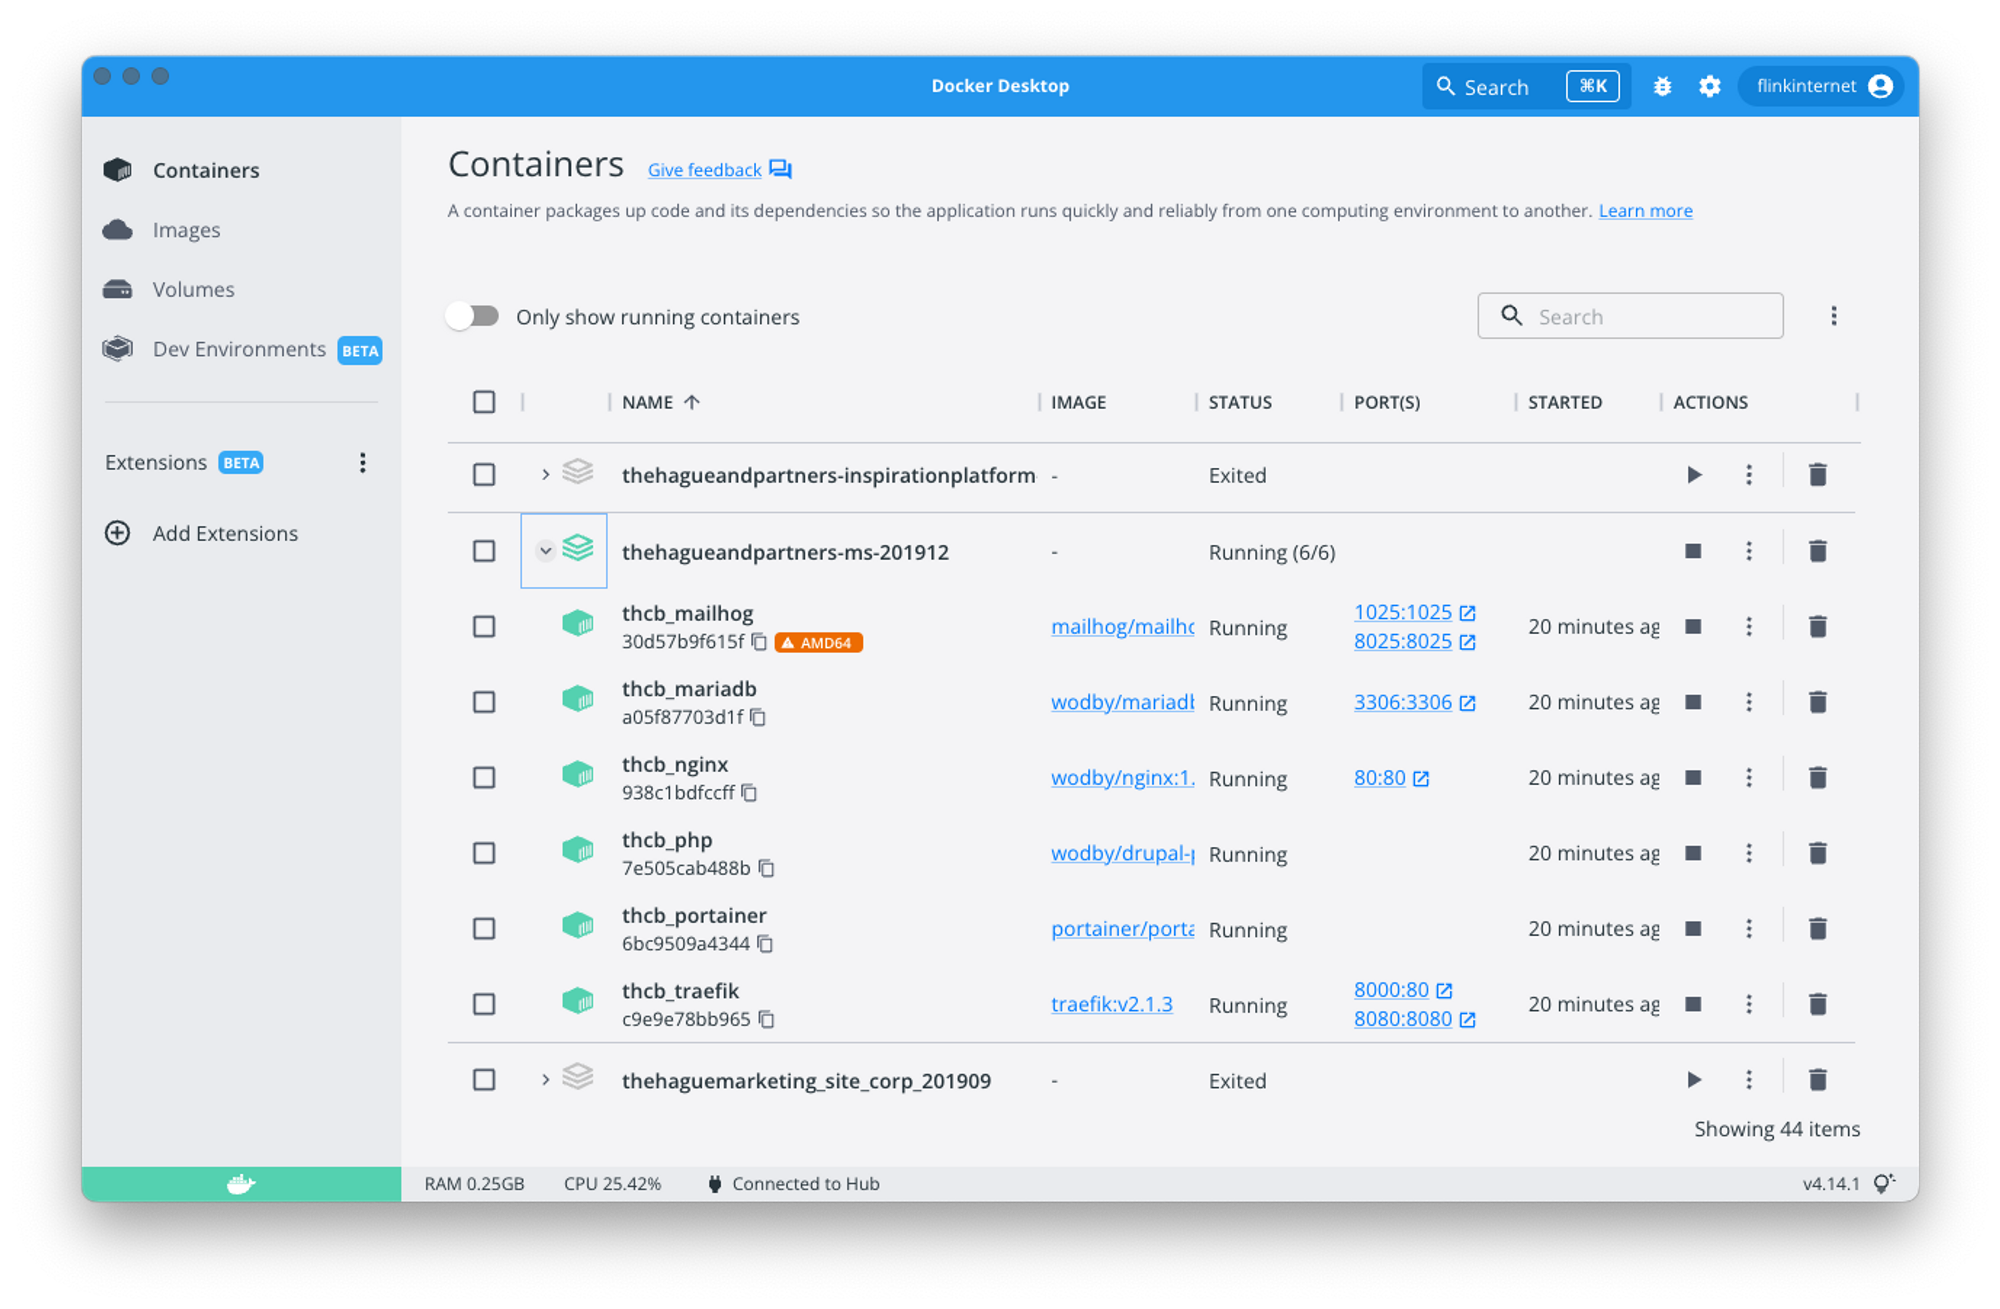Open Dev Environments from the sidebar
Screen dimensions: 2000x1309
117,349
